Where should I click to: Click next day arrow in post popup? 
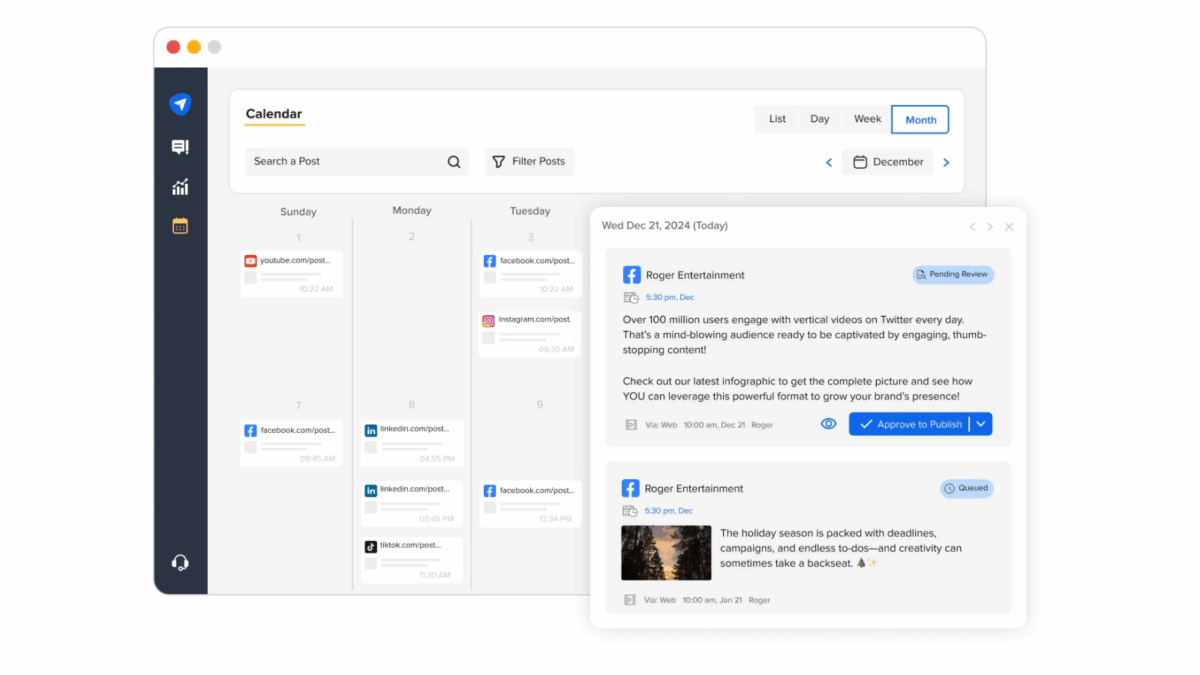pyautogui.click(x=990, y=227)
